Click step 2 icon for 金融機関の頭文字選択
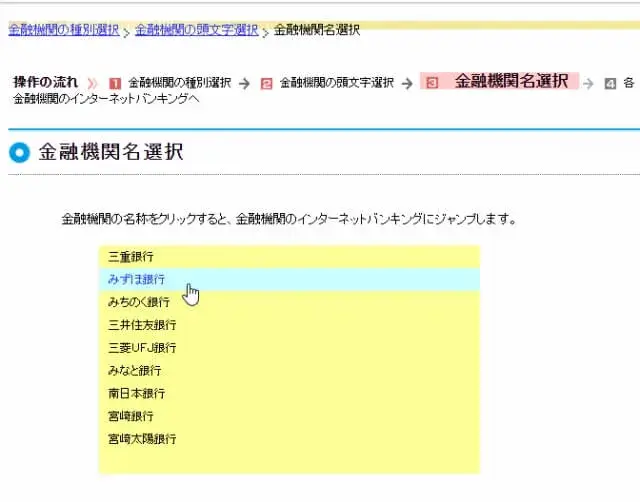The image size is (640, 502). coord(266,83)
